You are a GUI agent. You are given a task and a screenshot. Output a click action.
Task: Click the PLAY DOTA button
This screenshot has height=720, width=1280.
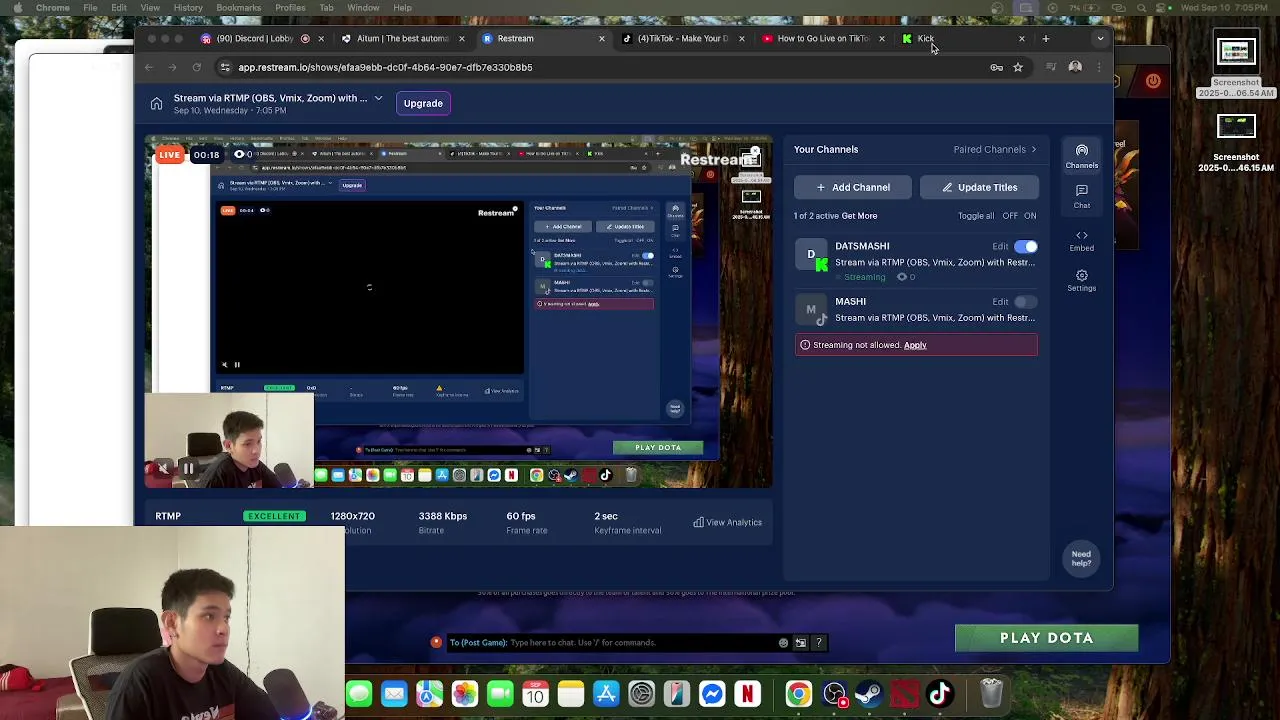(1046, 638)
